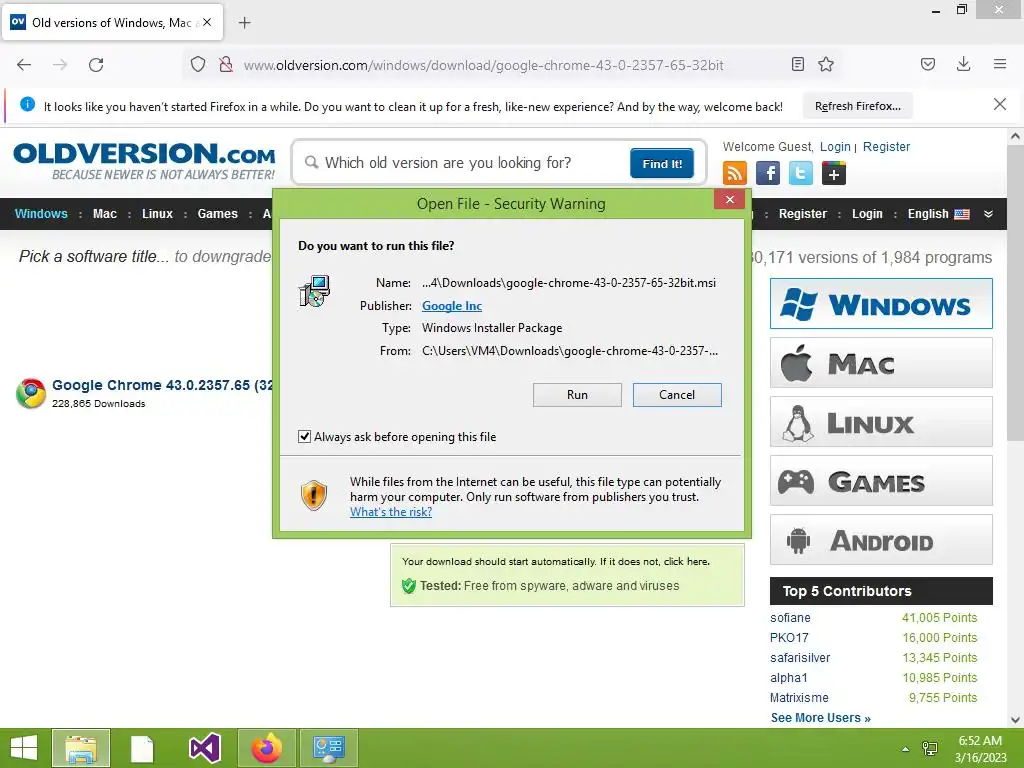This screenshot has width=1024, height=768.
Task: Open contributor Matrixisme profile
Action: pyautogui.click(x=799, y=697)
